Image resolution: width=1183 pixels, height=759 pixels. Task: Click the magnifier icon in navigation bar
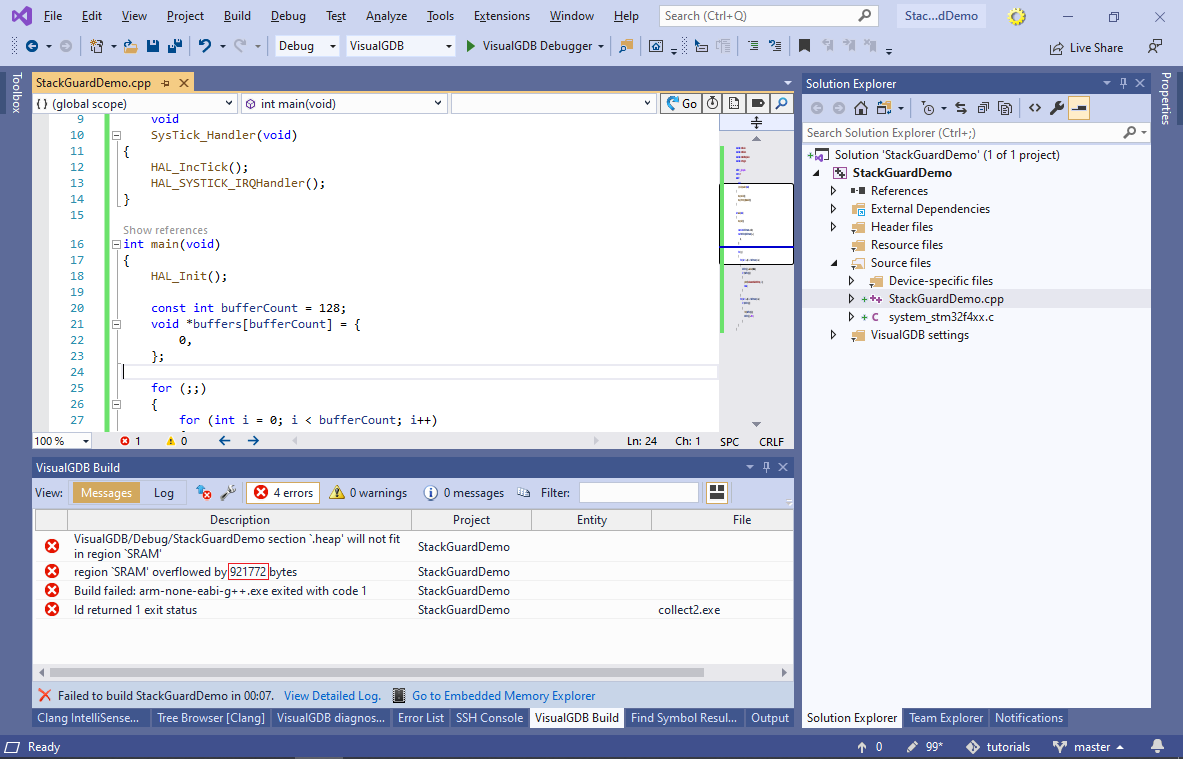point(782,104)
